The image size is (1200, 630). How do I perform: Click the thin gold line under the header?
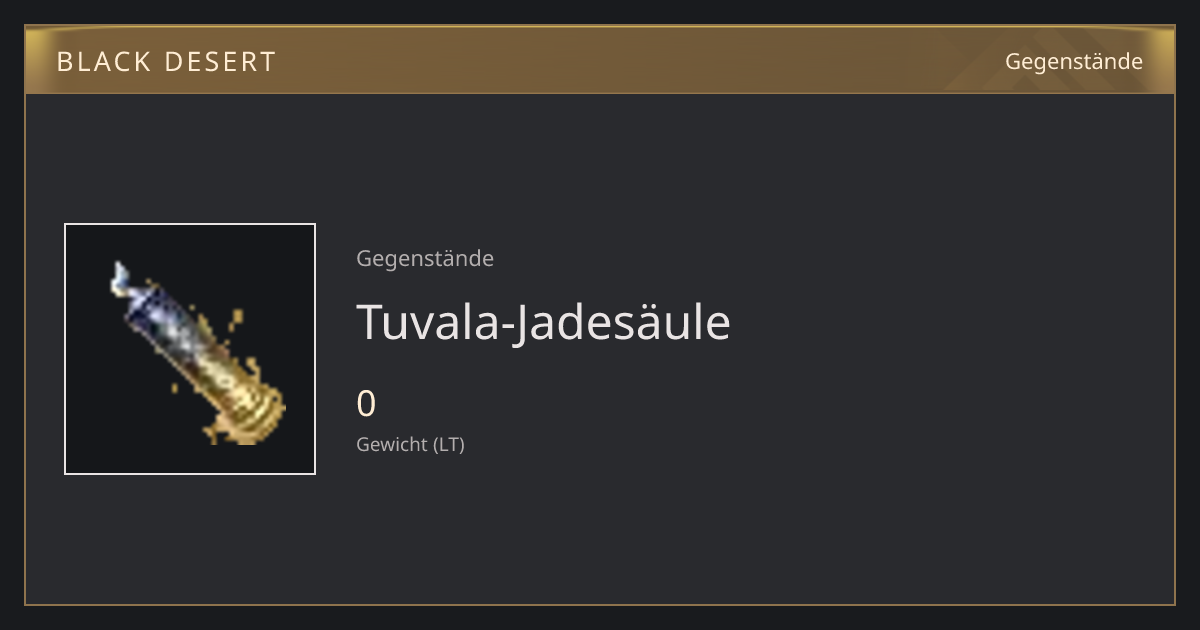click(600, 93)
